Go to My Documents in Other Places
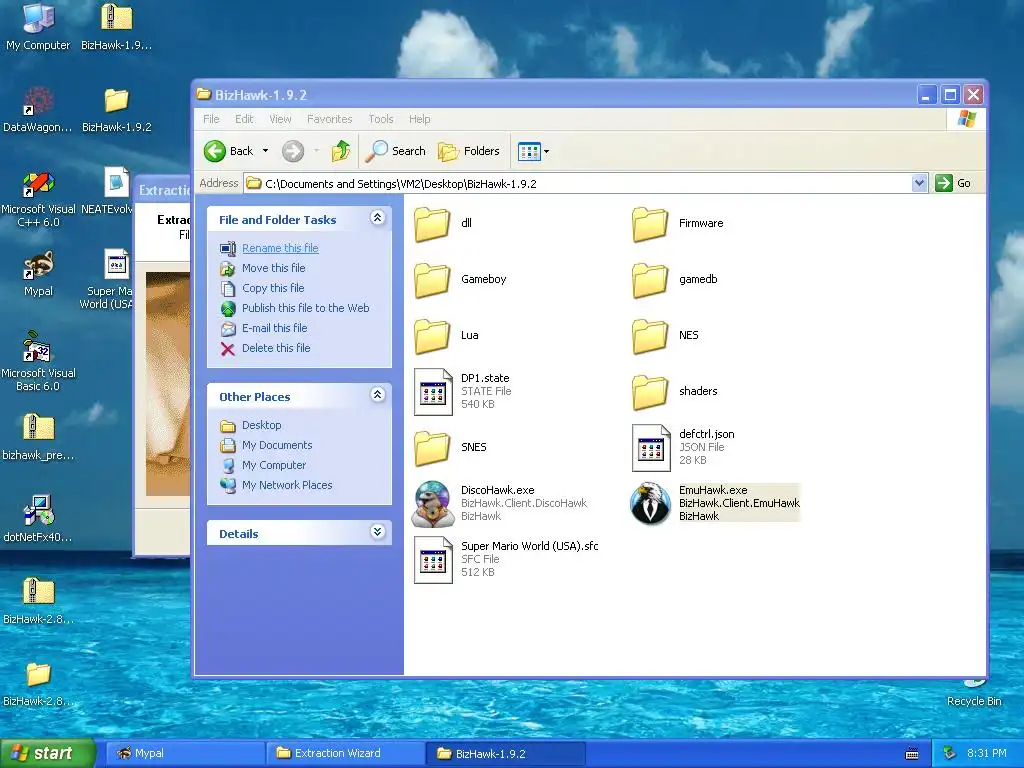Image resolution: width=1024 pixels, height=768 pixels. click(277, 445)
